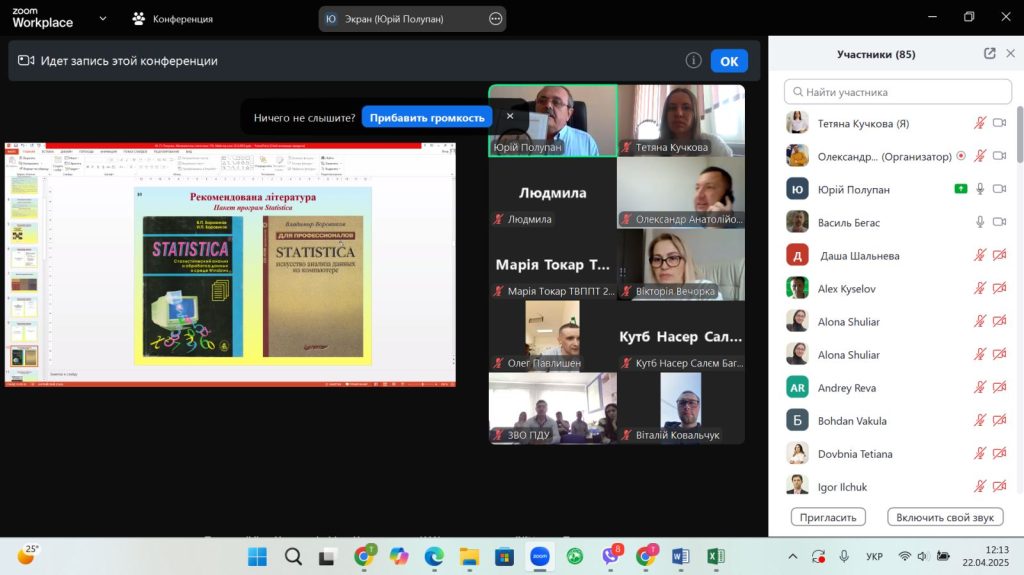Toggle Тетяна Кучкова camera icon
The width and height of the screenshot is (1024, 575).
(999, 124)
